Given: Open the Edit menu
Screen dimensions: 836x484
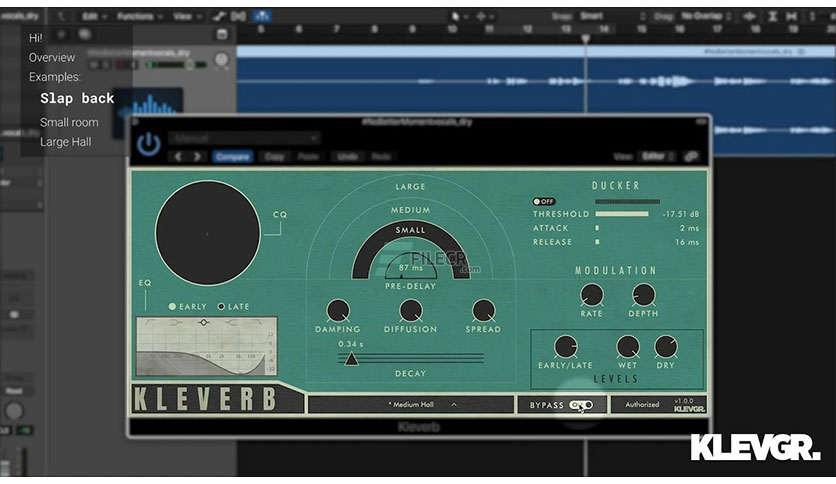Looking at the screenshot, I should pos(93,17).
